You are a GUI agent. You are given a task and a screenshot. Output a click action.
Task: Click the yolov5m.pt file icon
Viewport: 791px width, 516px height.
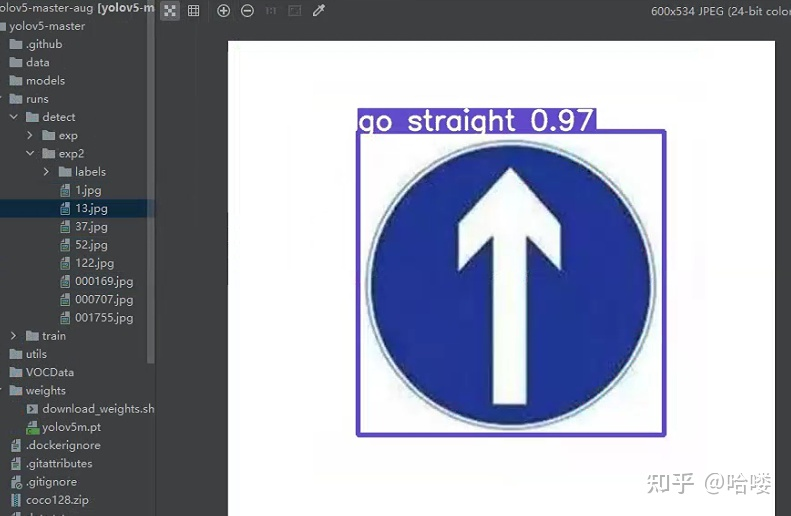pos(32,428)
